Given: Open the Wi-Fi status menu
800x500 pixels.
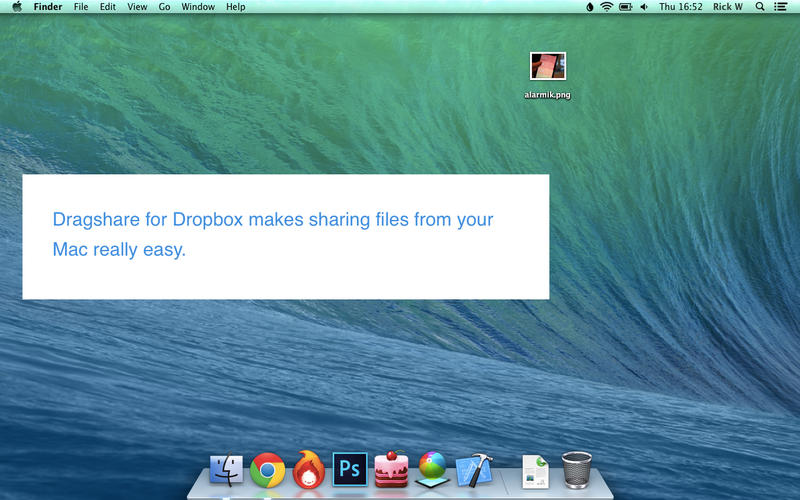Looking at the screenshot, I should [606, 7].
